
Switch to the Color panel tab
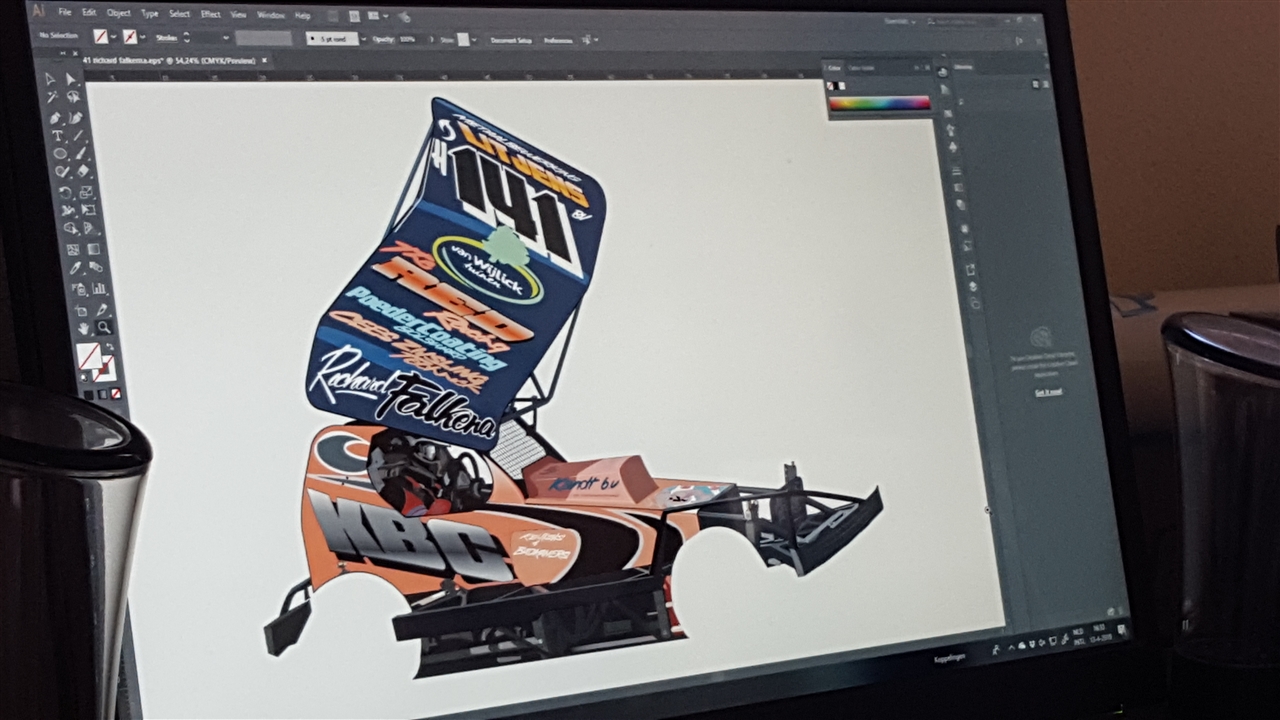coord(834,68)
